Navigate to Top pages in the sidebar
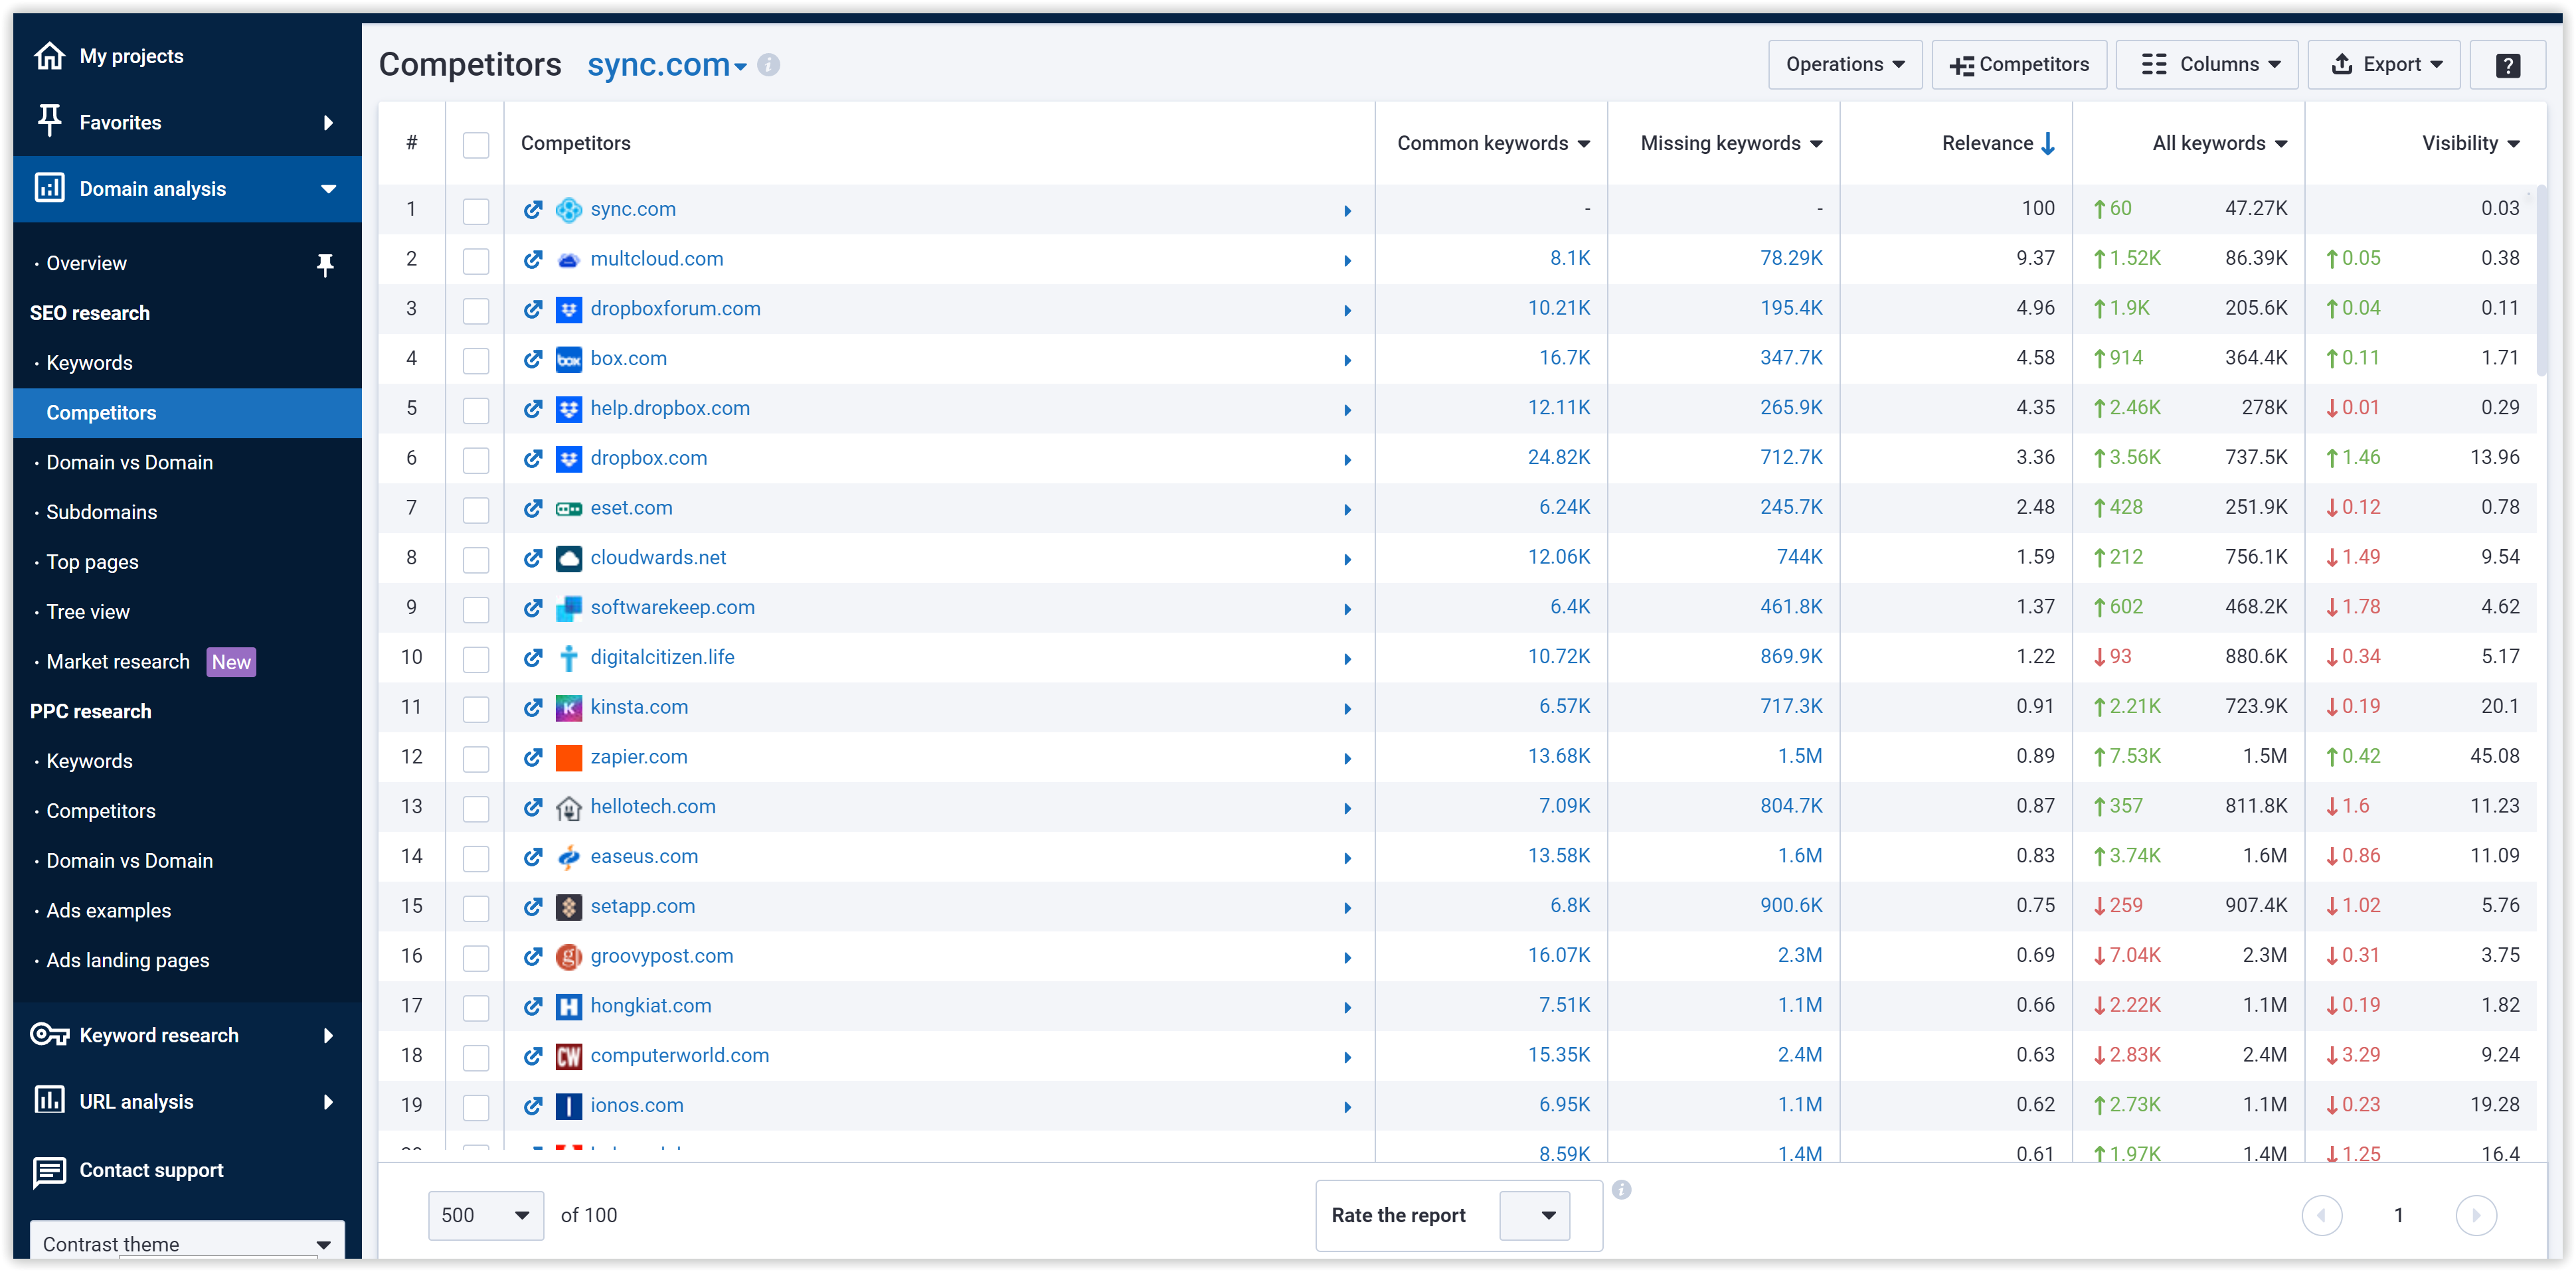The width and height of the screenshot is (2576, 1272). coord(94,562)
